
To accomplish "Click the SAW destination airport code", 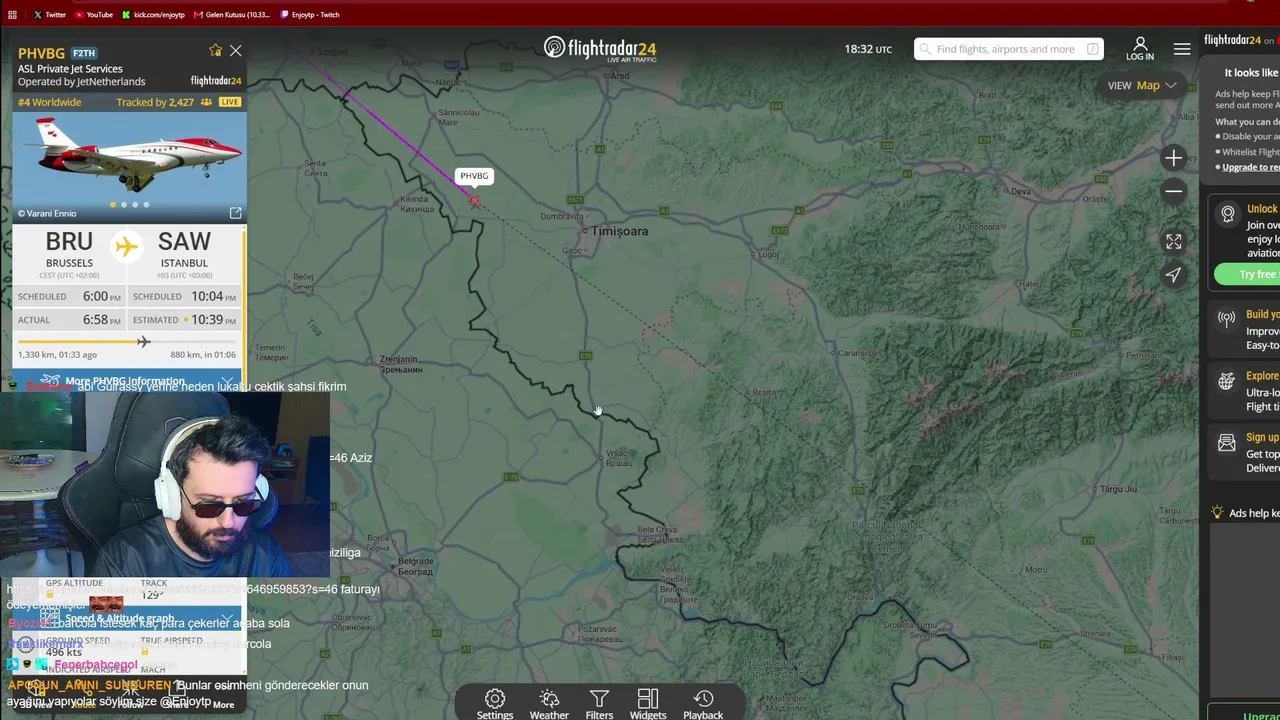I will click(184, 242).
